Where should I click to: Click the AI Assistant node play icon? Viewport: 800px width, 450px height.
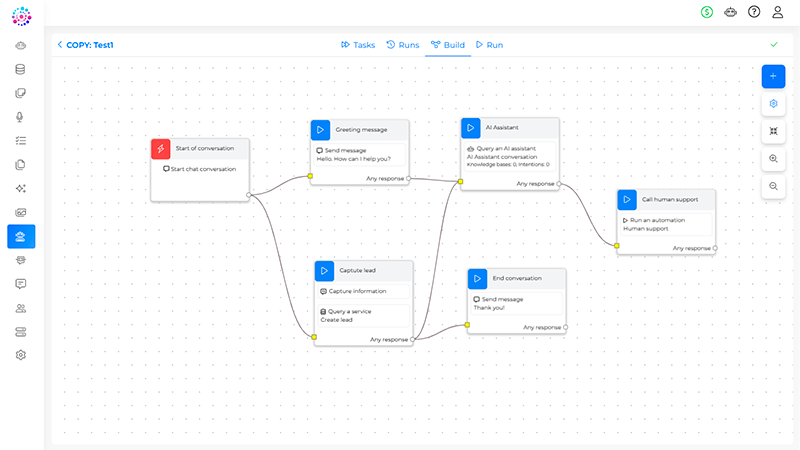[470, 128]
